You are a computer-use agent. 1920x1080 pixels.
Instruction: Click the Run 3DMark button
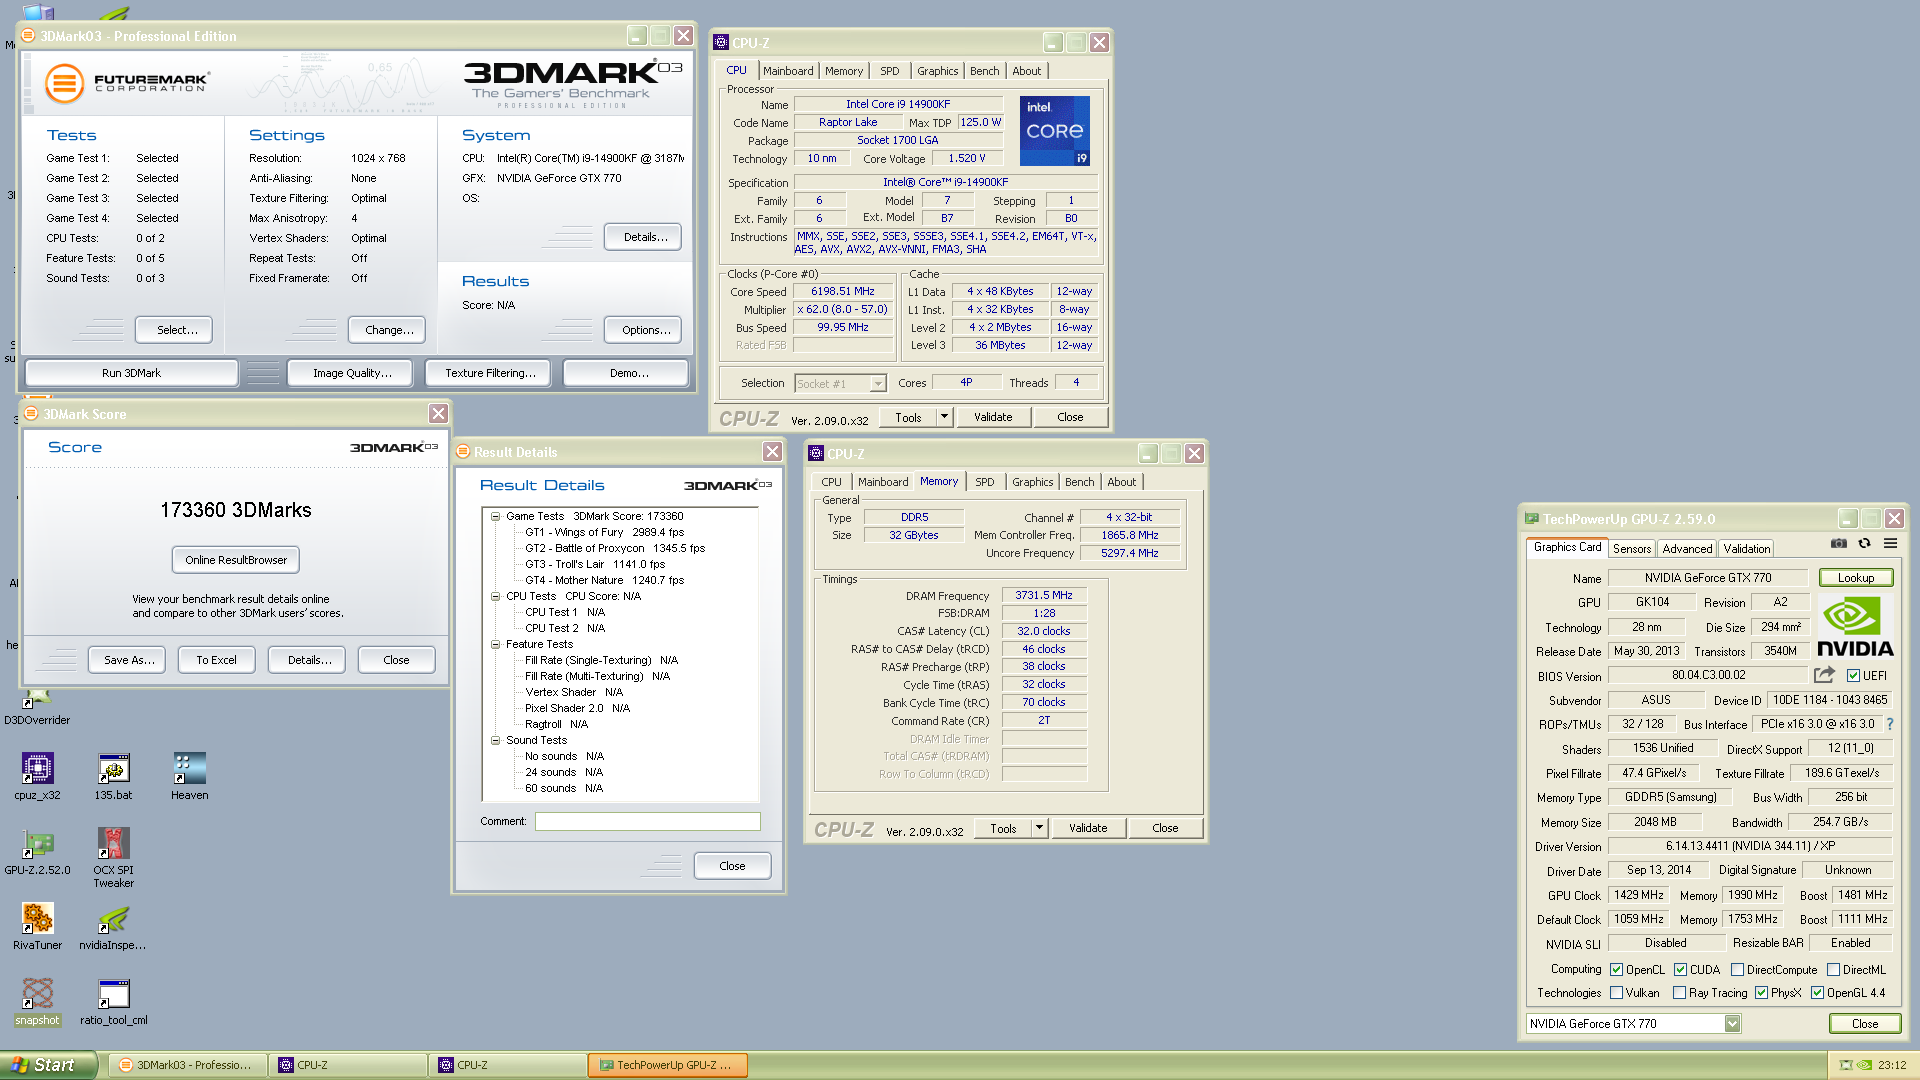(131, 373)
